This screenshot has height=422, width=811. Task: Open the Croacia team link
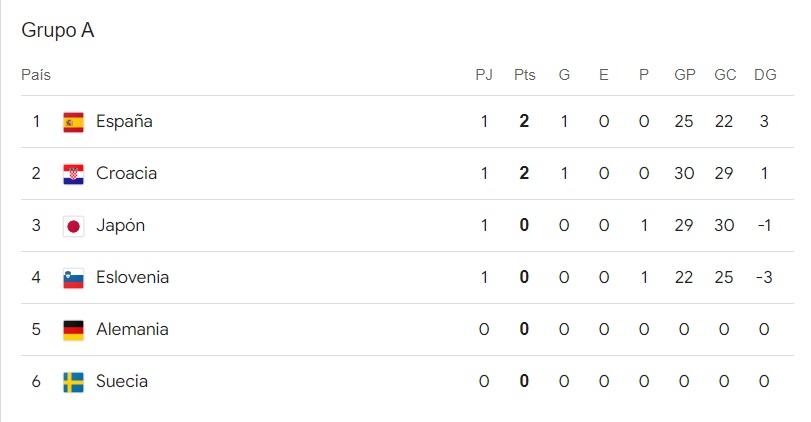coord(126,174)
